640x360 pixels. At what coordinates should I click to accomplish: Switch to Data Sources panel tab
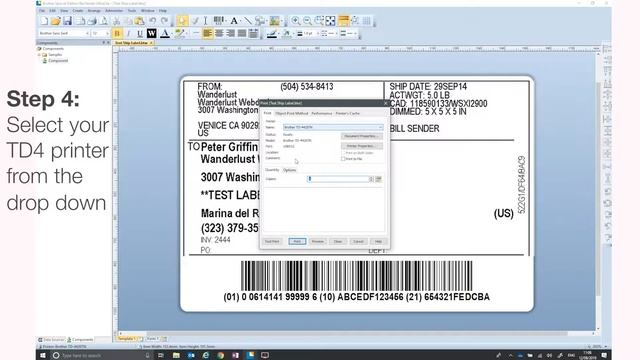[x=52, y=340]
